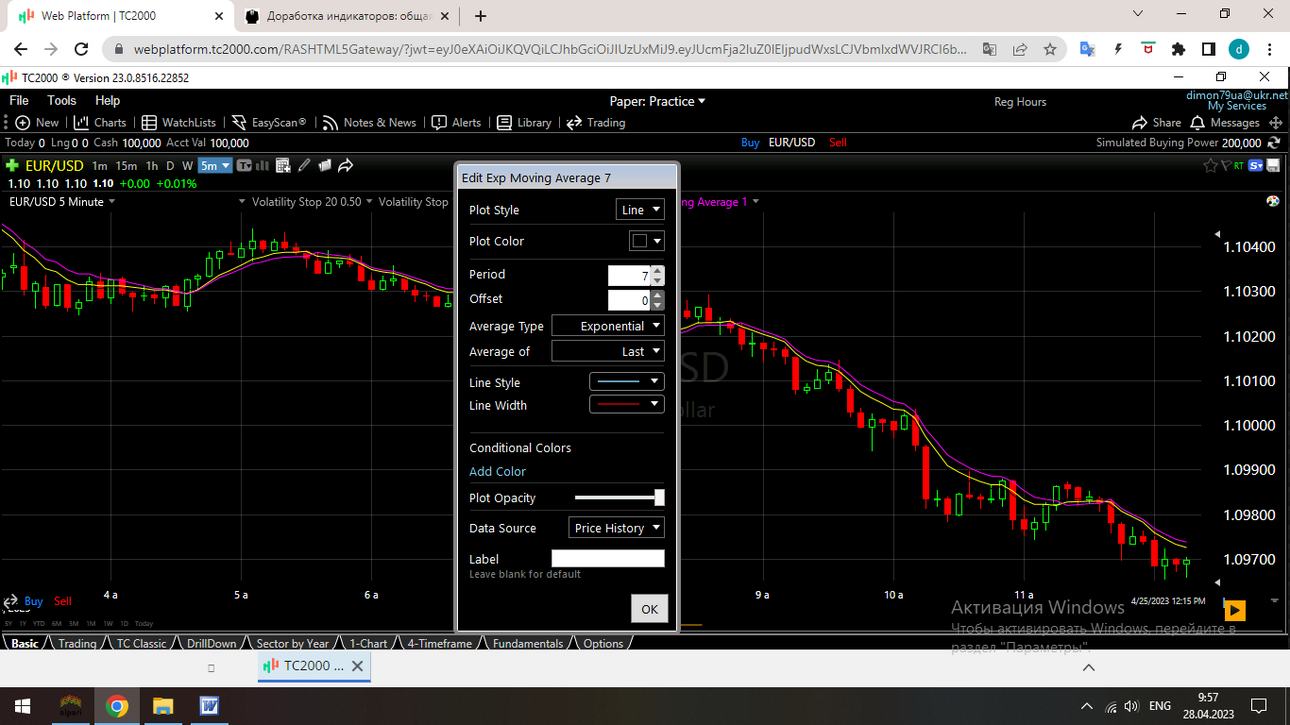
Task: Open the Line Style dropdown
Action: tap(627, 382)
